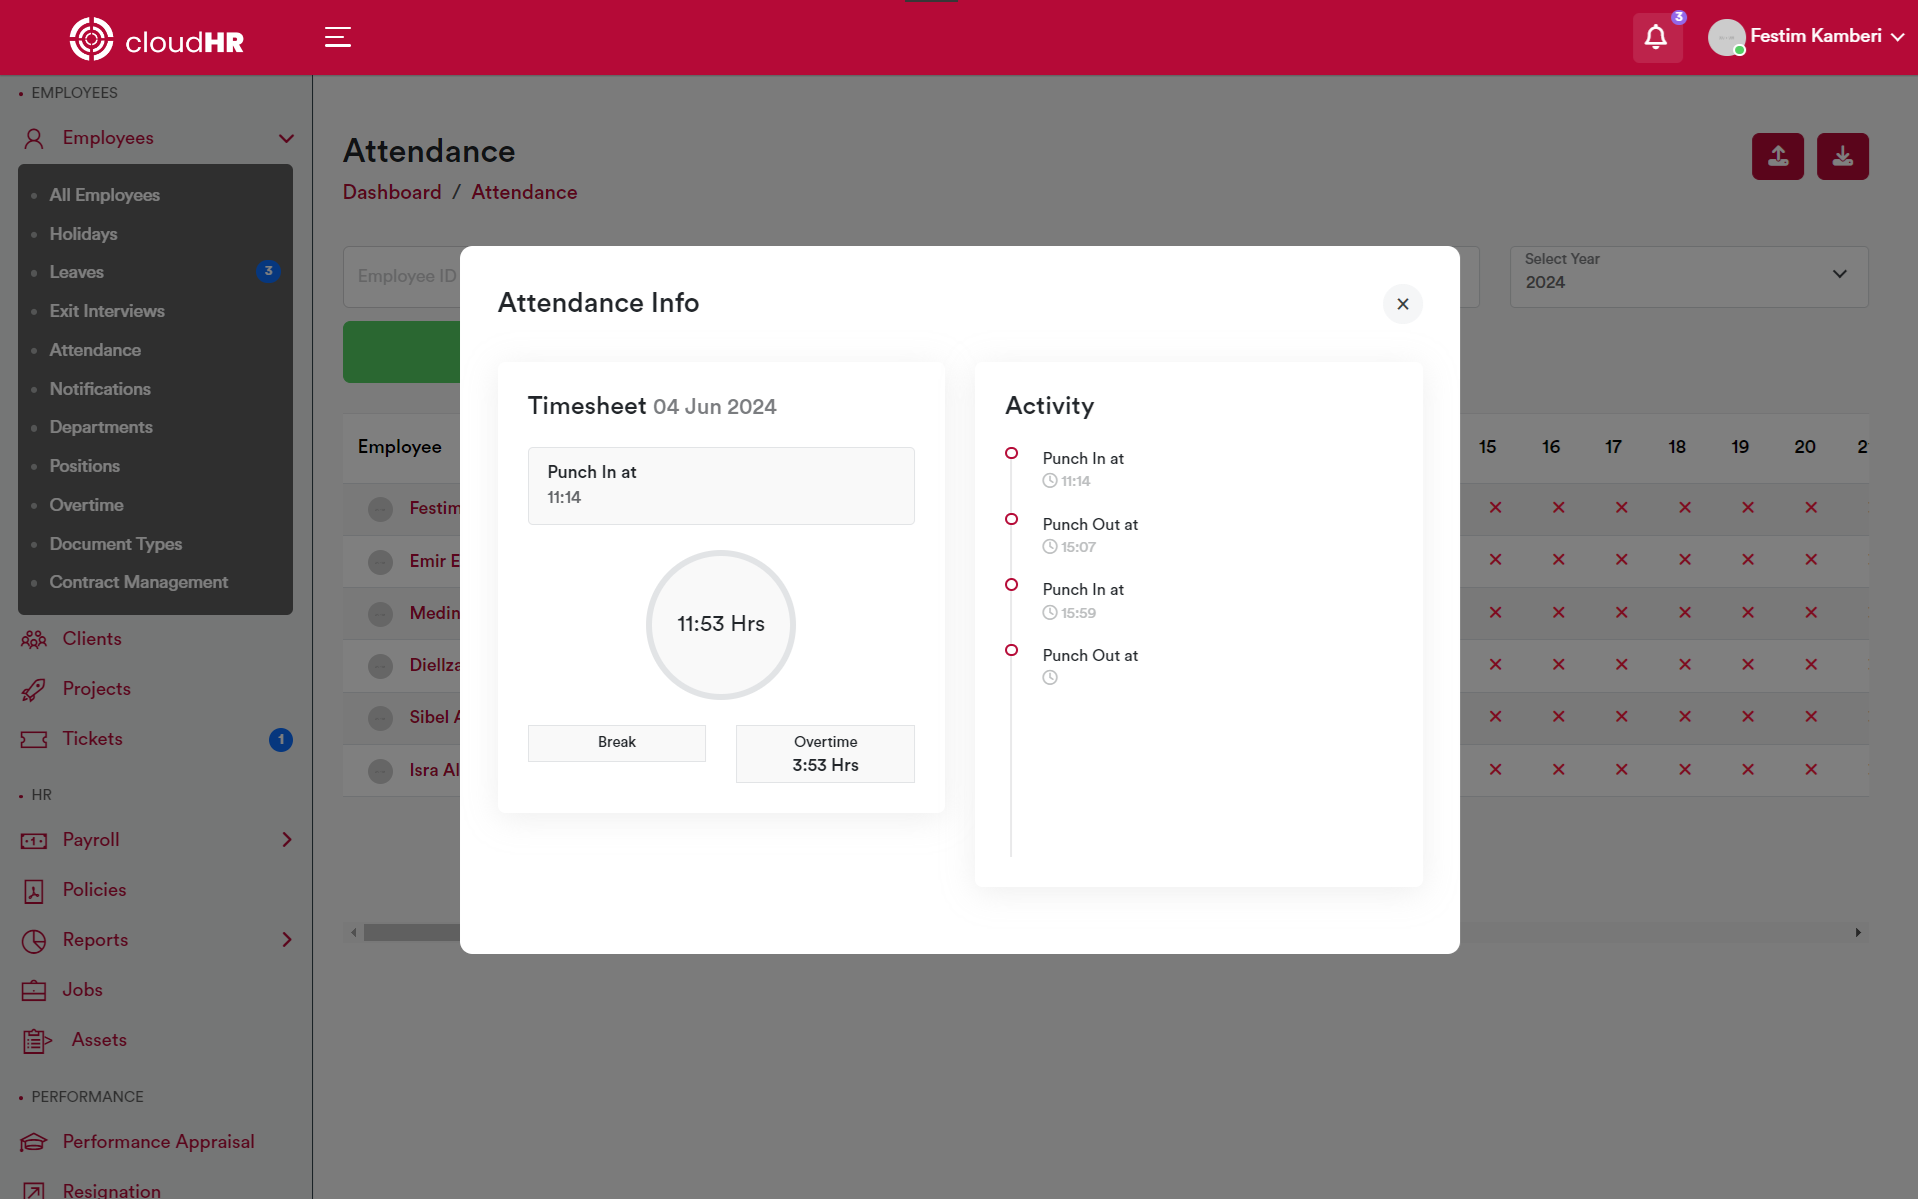Open Projects rocket icon in sidebar

34,689
